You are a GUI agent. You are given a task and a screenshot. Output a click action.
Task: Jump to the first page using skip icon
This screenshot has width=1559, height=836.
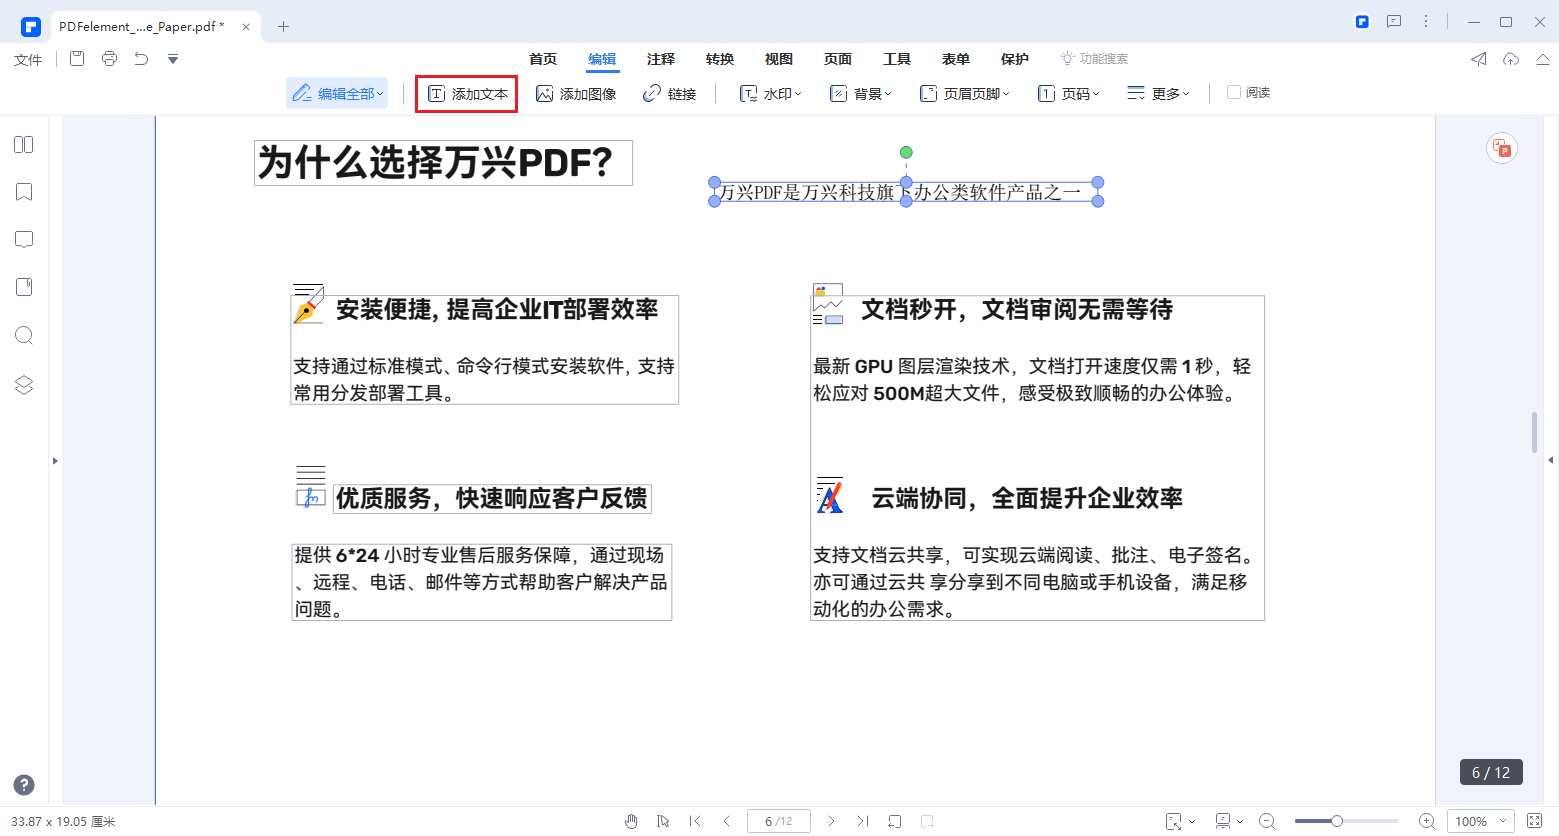click(x=695, y=820)
